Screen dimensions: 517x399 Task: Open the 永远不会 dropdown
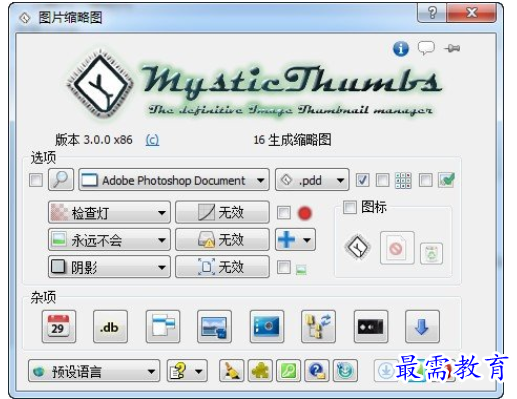tap(109, 240)
